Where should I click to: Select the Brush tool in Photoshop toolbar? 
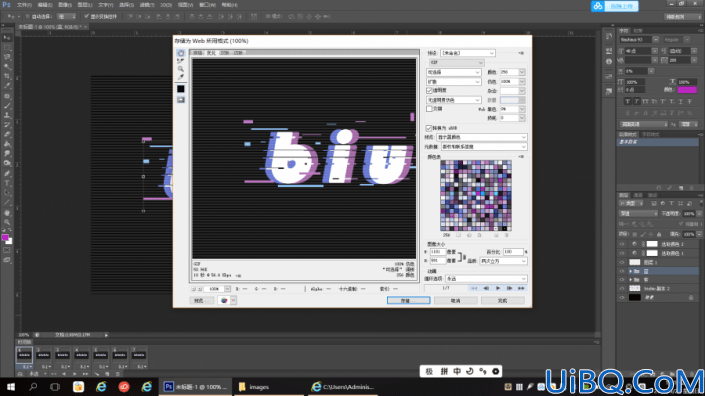click(7, 106)
